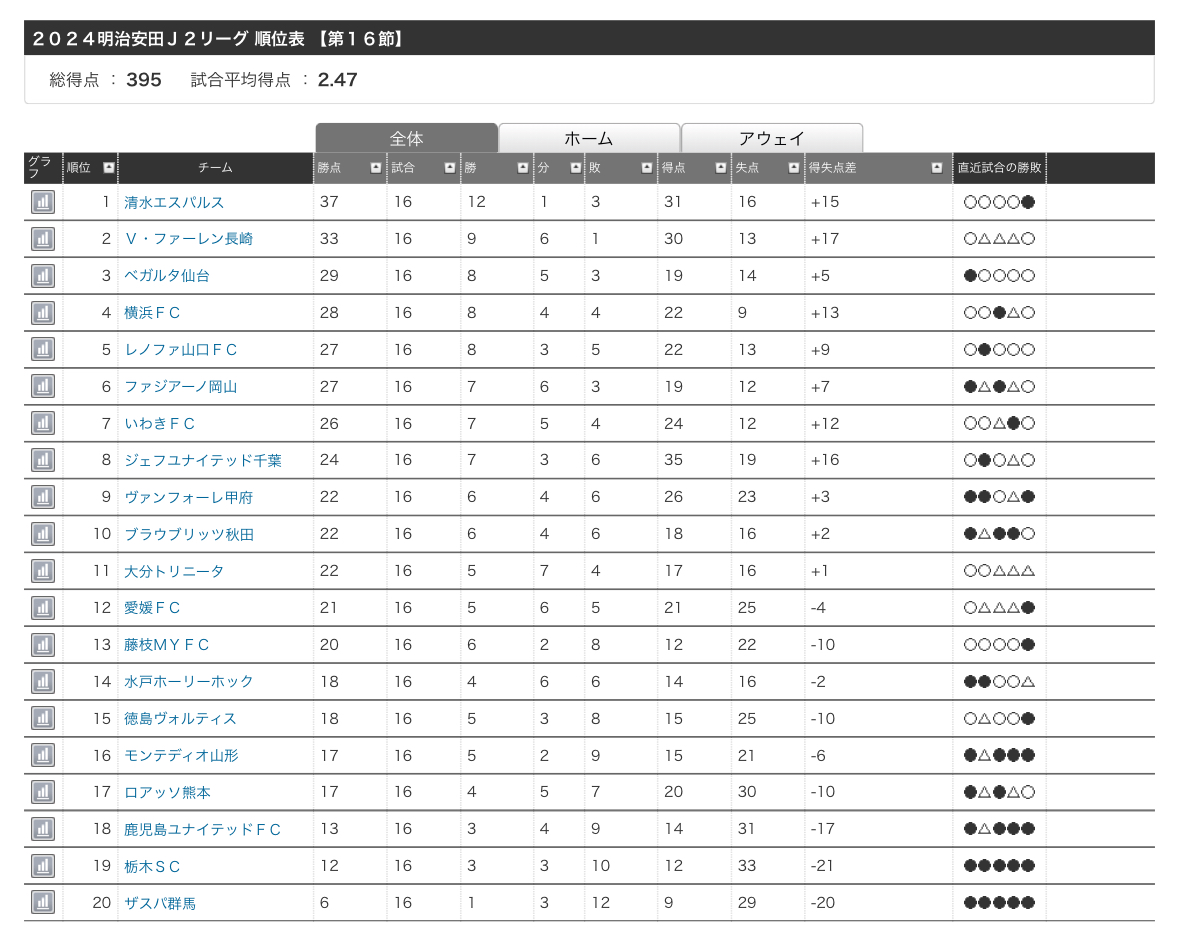The height and width of the screenshot is (936, 1179).
Task: Click the 直近試合の勝敗 column header
Action: (x=999, y=168)
